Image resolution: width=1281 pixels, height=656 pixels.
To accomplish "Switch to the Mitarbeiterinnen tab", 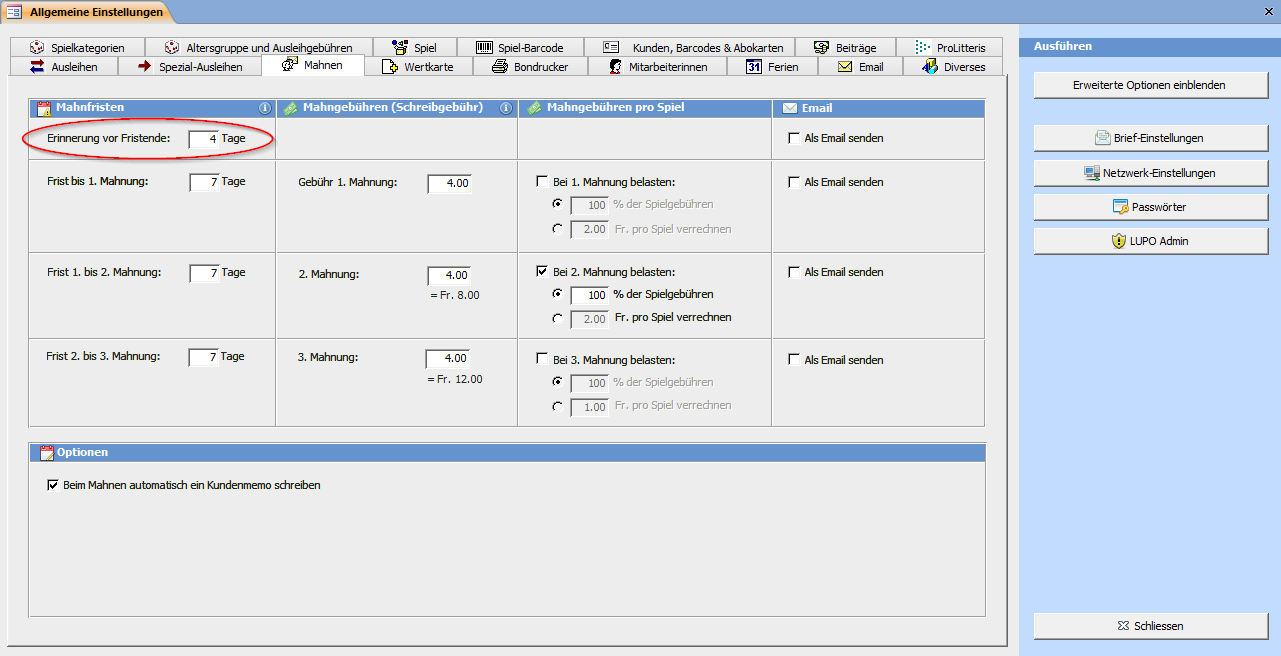I will tap(658, 67).
